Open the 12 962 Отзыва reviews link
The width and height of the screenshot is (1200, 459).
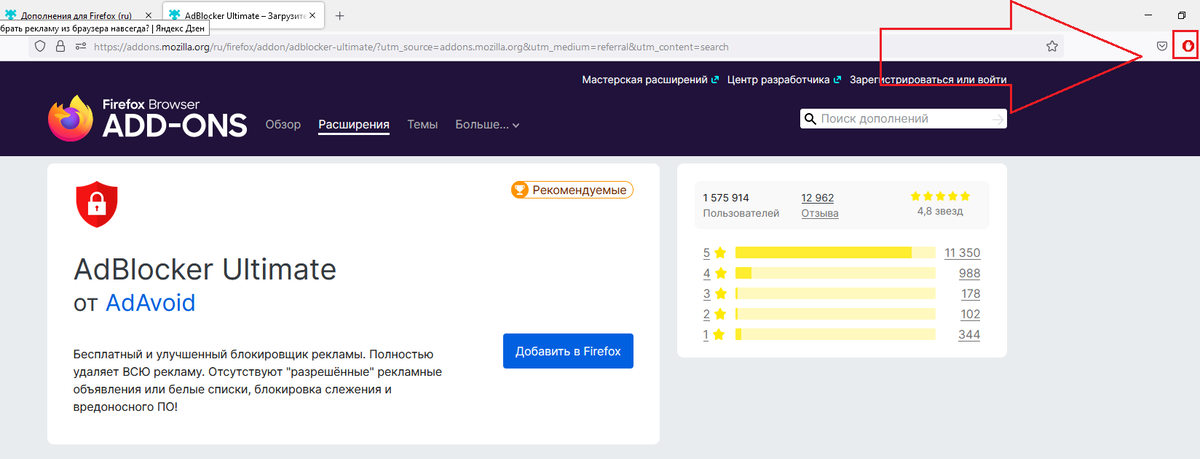coord(820,205)
